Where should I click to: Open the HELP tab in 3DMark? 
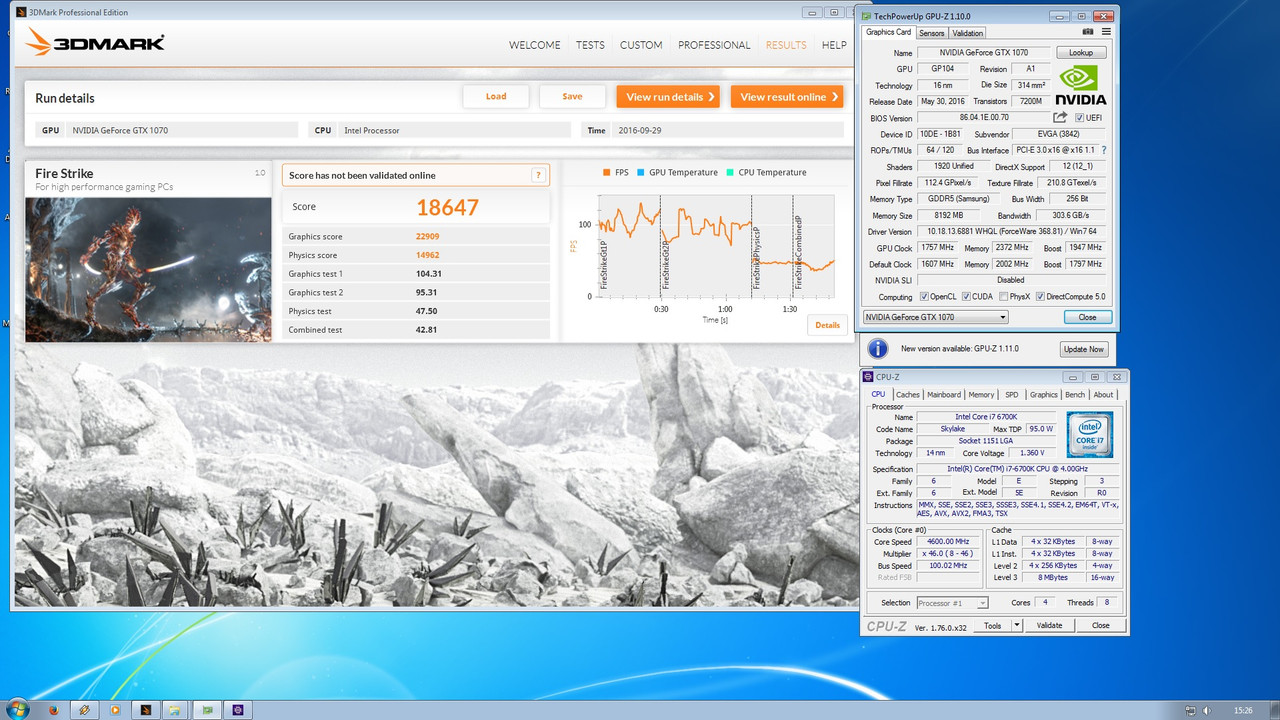(x=834, y=45)
